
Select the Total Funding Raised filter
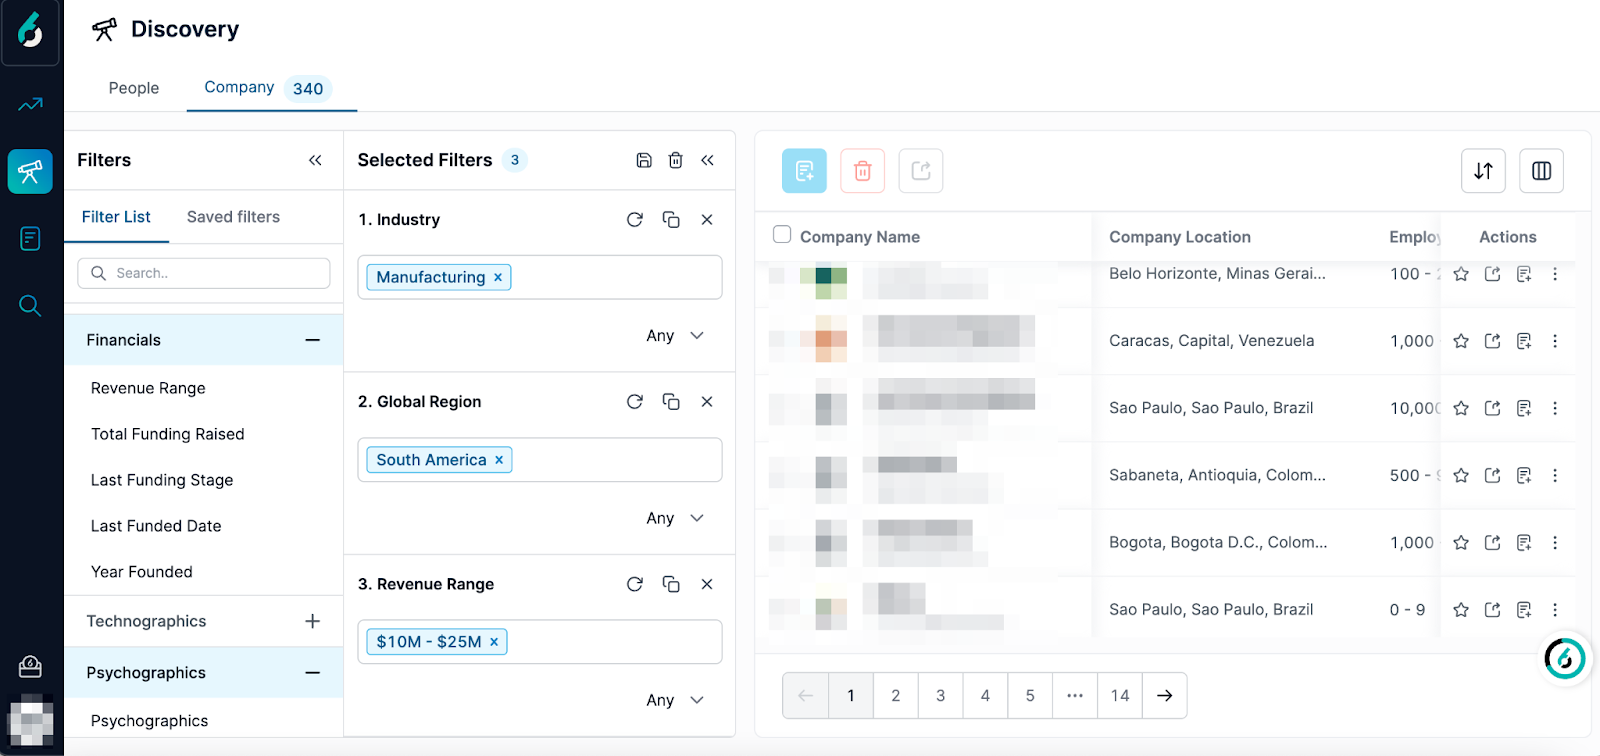[x=168, y=434]
